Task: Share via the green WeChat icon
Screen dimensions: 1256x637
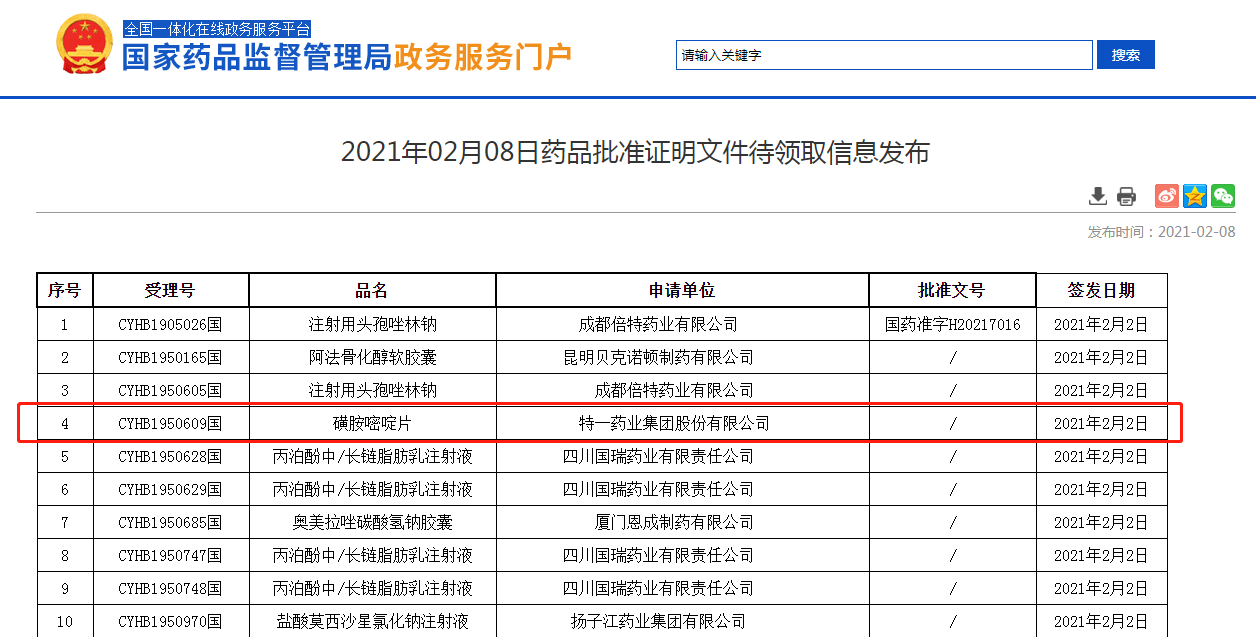Action: (1223, 196)
